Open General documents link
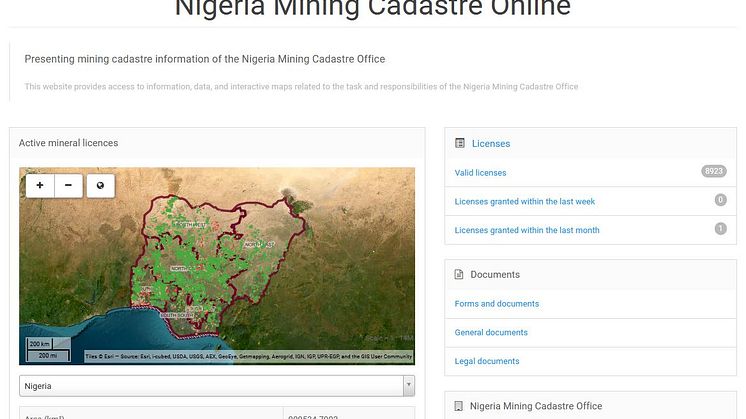 coord(491,332)
